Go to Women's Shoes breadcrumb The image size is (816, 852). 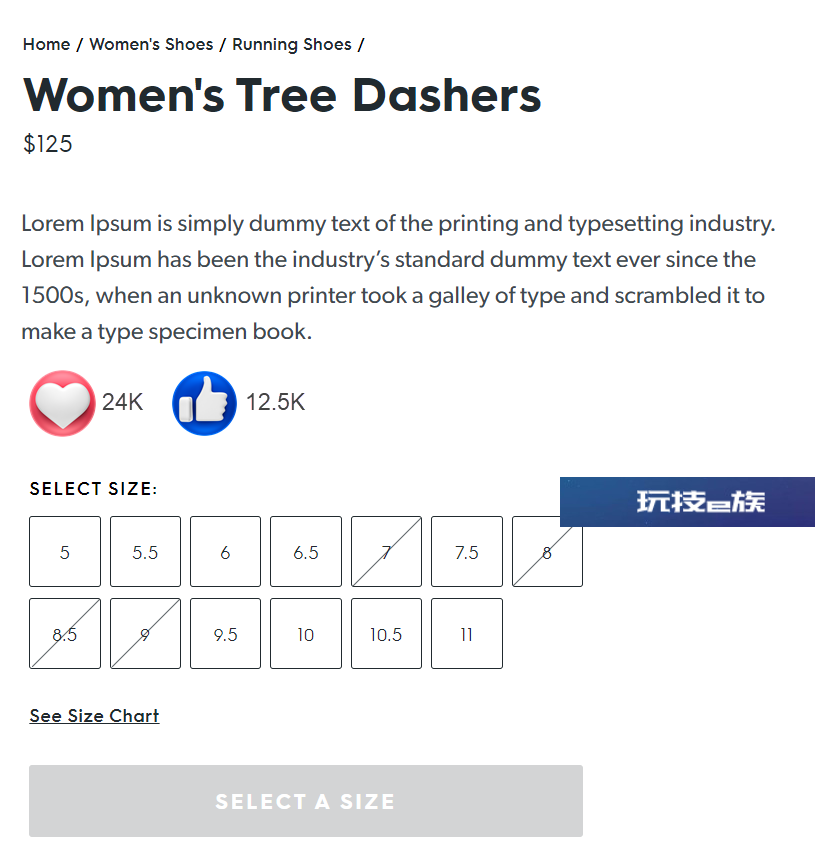point(151,44)
